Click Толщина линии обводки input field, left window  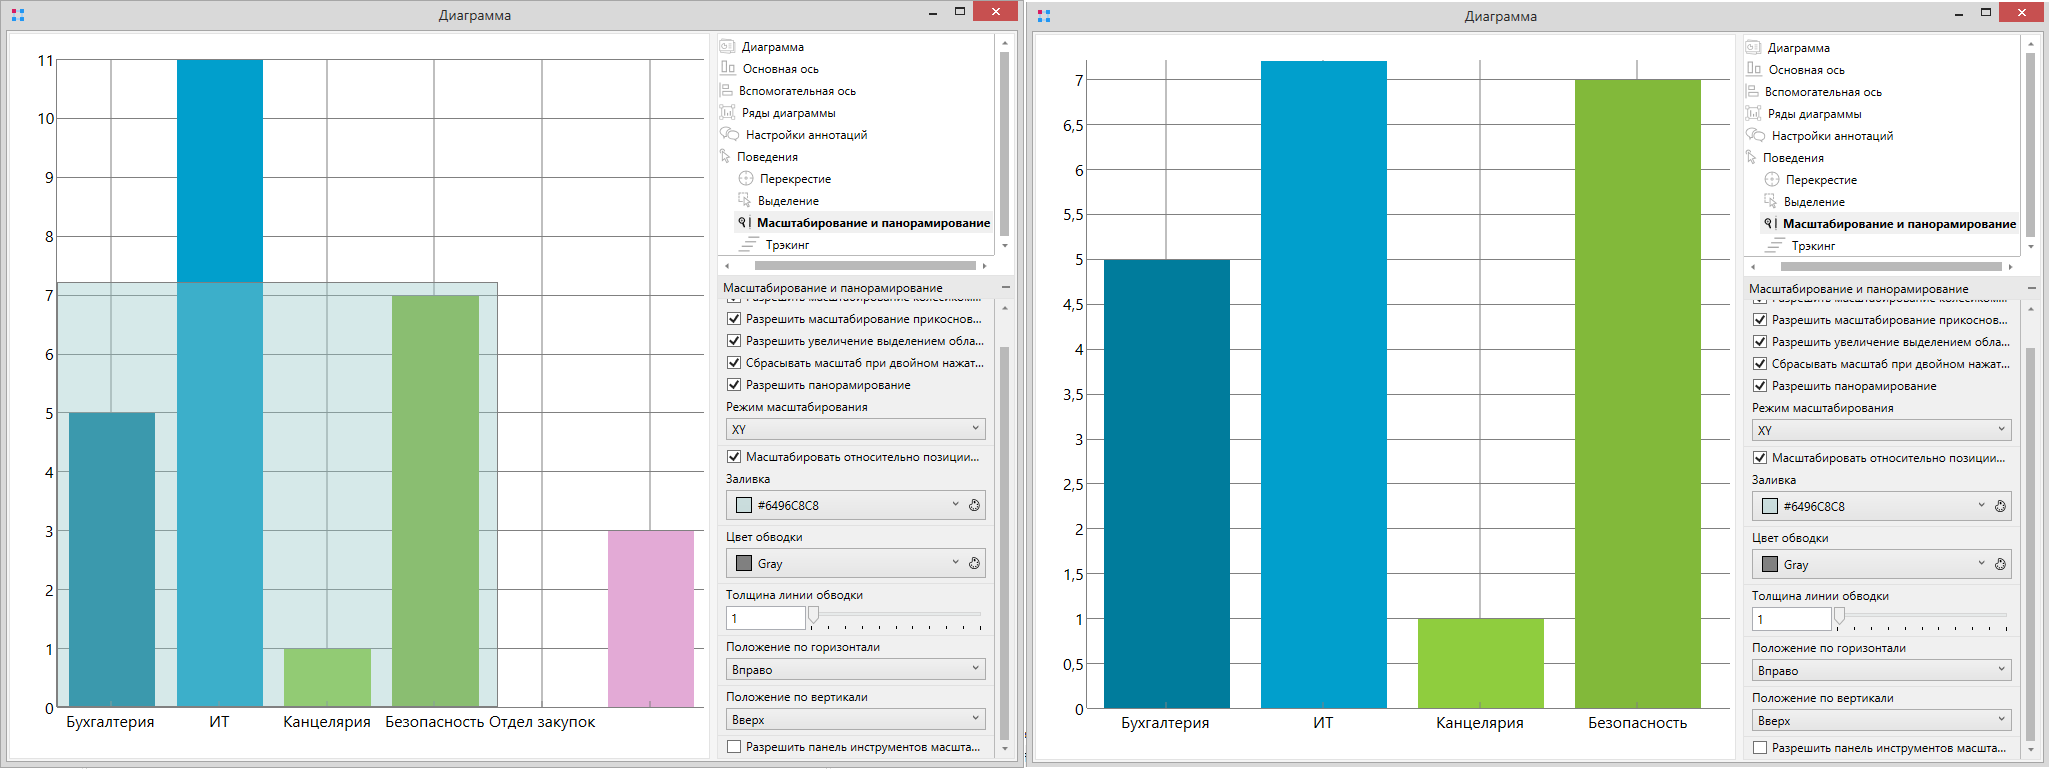point(765,619)
